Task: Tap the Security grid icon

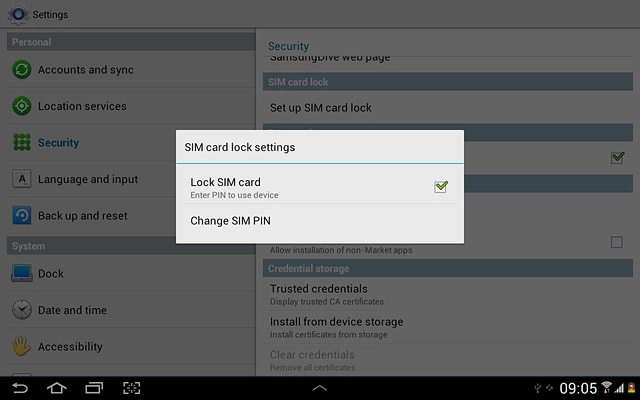Action: [21, 143]
